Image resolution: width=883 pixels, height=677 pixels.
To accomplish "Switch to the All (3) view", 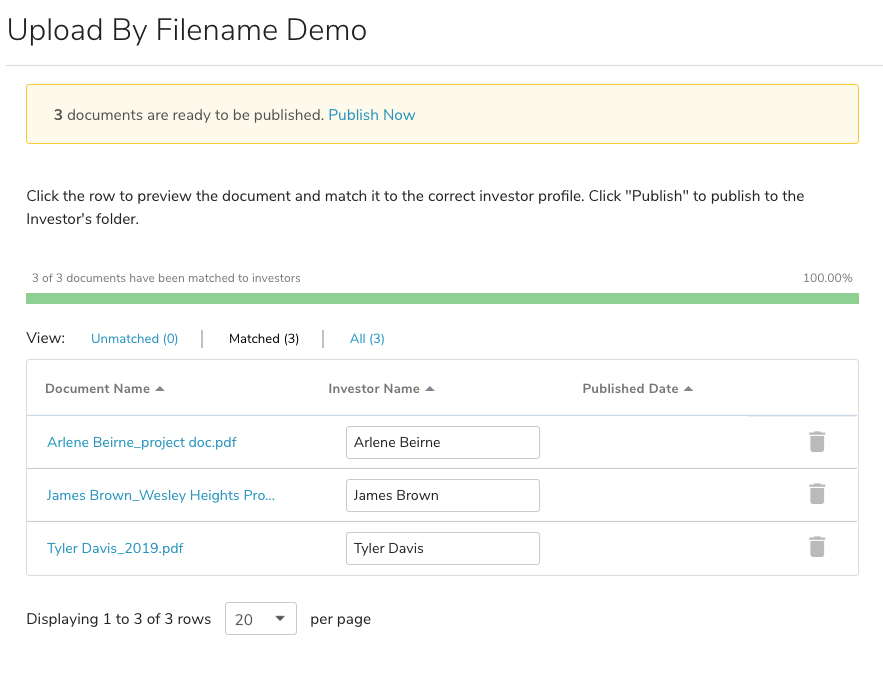I will pyautogui.click(x=367, y=338).
